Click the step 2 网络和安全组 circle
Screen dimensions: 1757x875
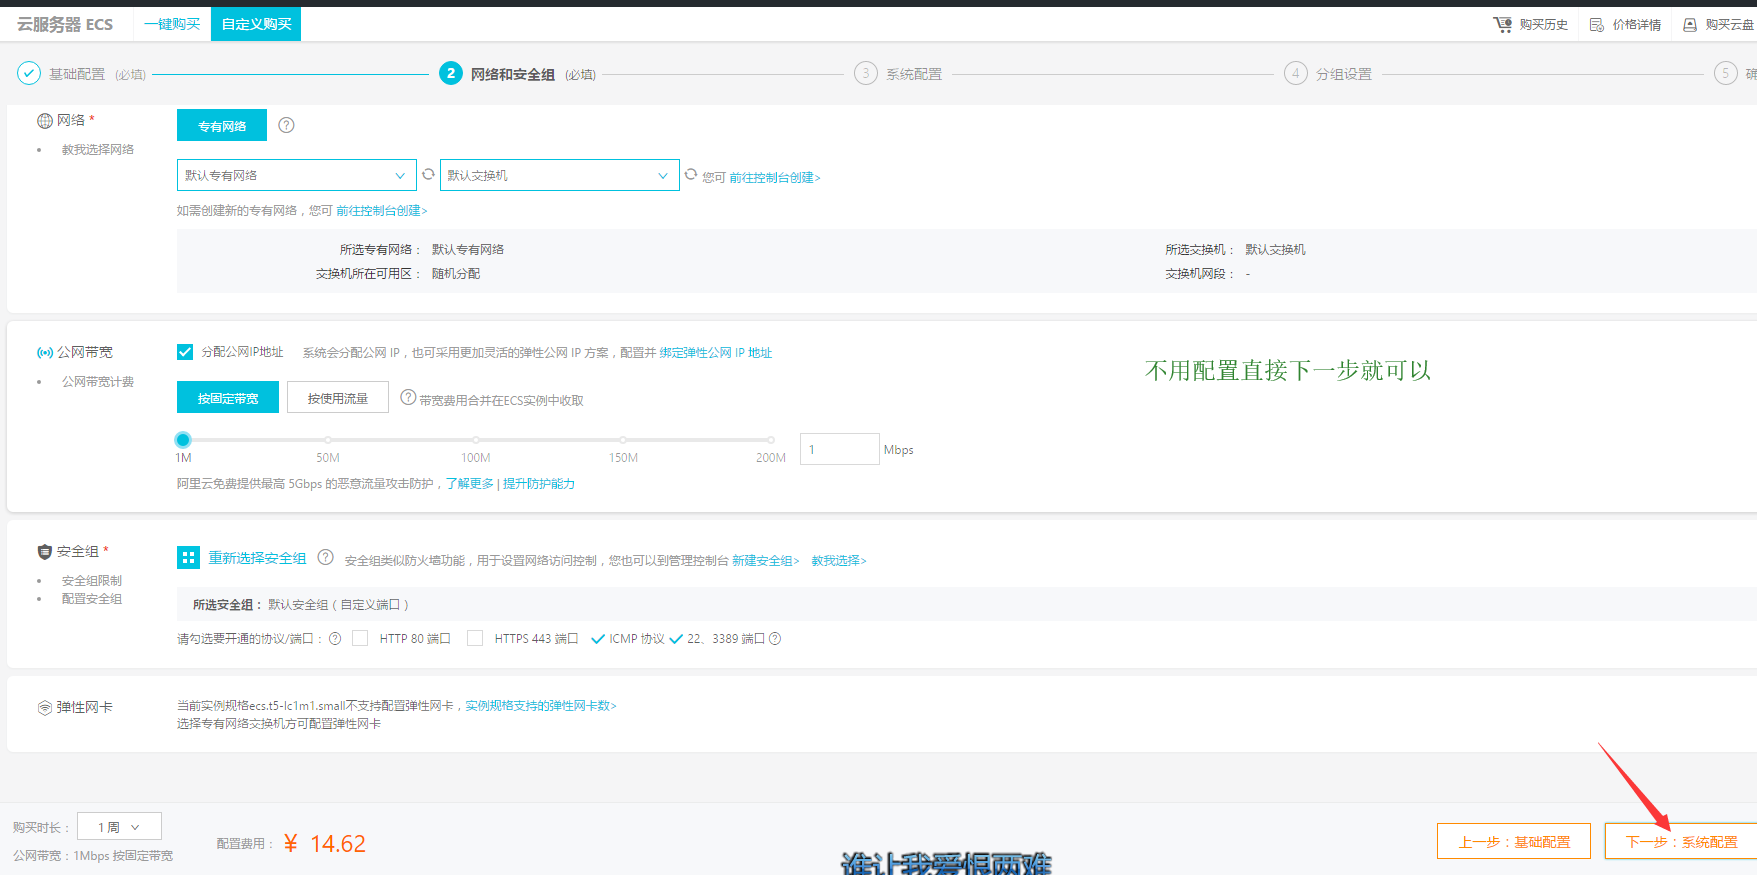451,73
